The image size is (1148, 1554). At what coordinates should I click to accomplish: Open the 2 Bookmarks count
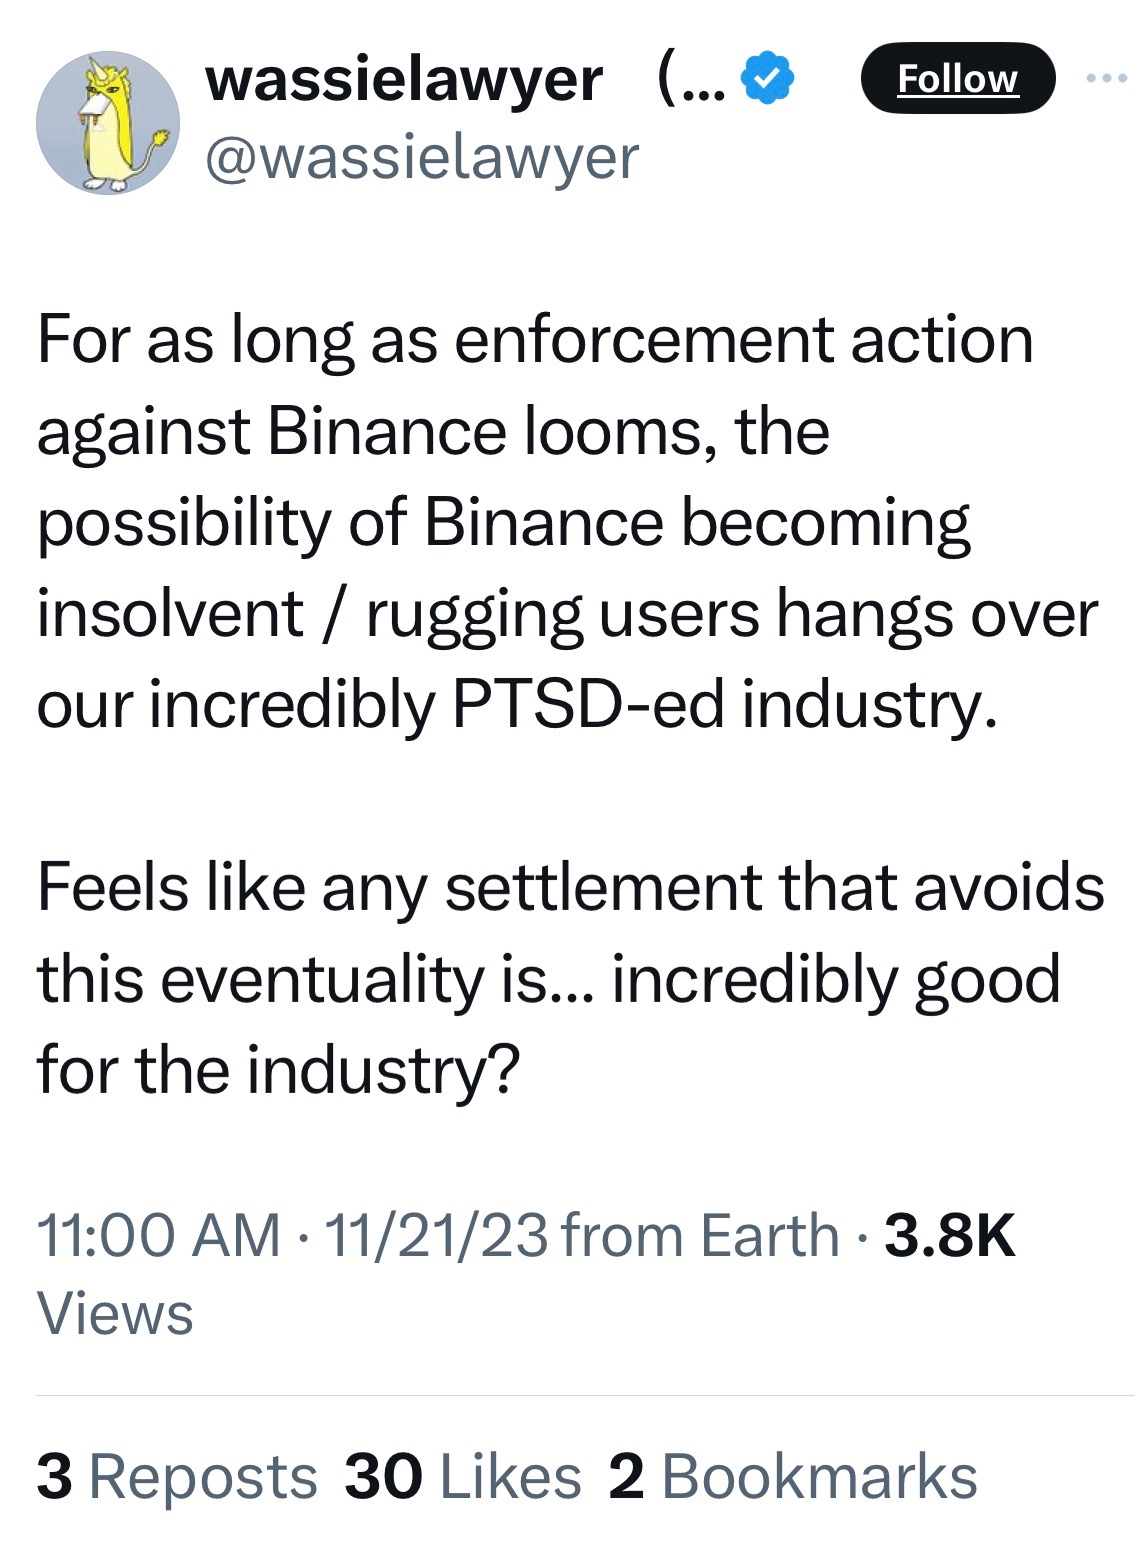tap(792, 1477)
